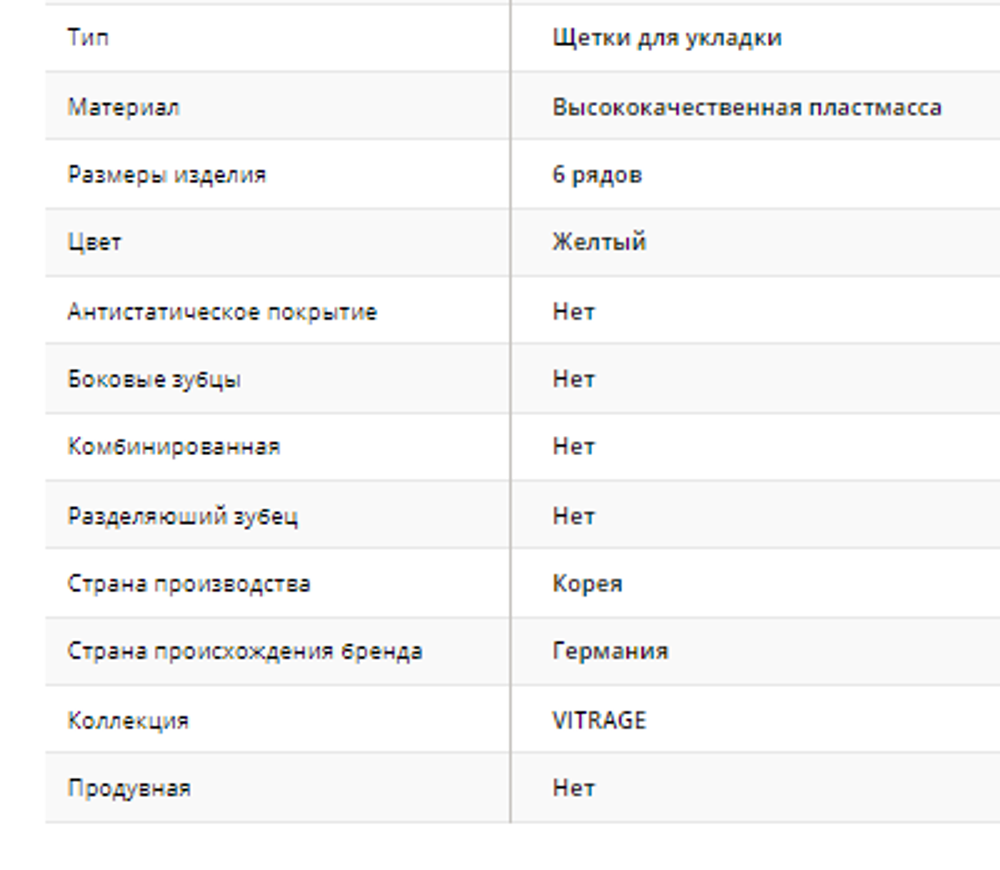1000x870 pixels.
Task: Click the 'Тип' row label
Action: (88, 38)
